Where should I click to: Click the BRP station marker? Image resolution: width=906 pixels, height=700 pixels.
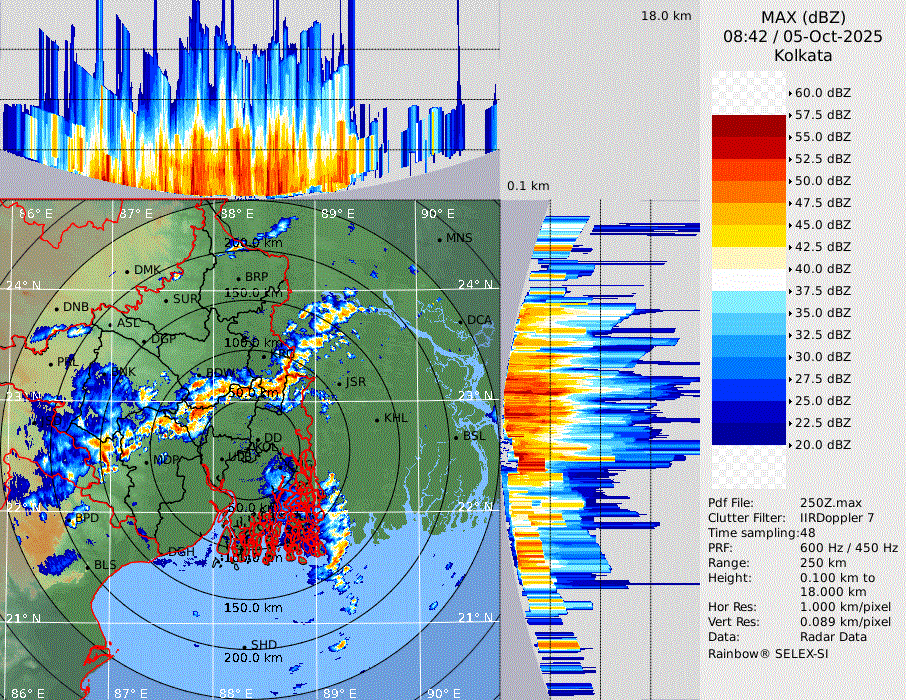click(x=239, y=278)
